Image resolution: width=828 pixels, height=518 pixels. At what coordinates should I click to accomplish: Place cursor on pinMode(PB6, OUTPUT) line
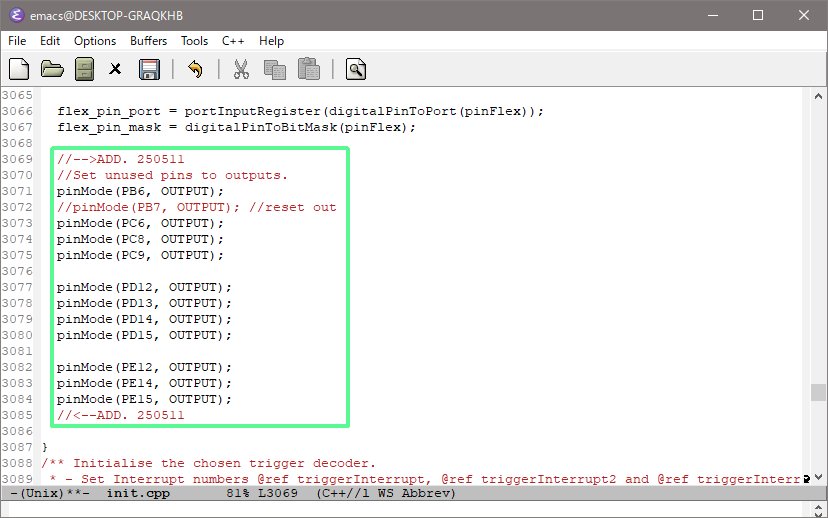[140, 191]
